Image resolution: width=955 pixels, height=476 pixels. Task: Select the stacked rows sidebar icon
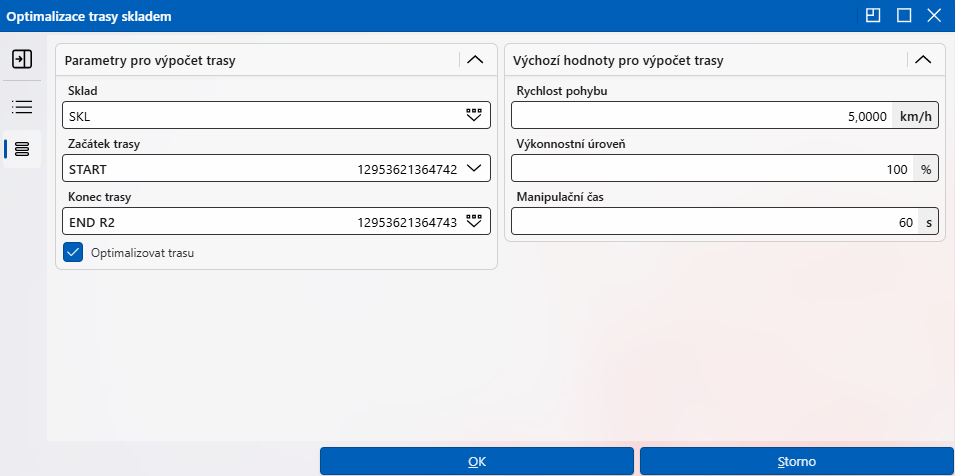click(22, 149)
